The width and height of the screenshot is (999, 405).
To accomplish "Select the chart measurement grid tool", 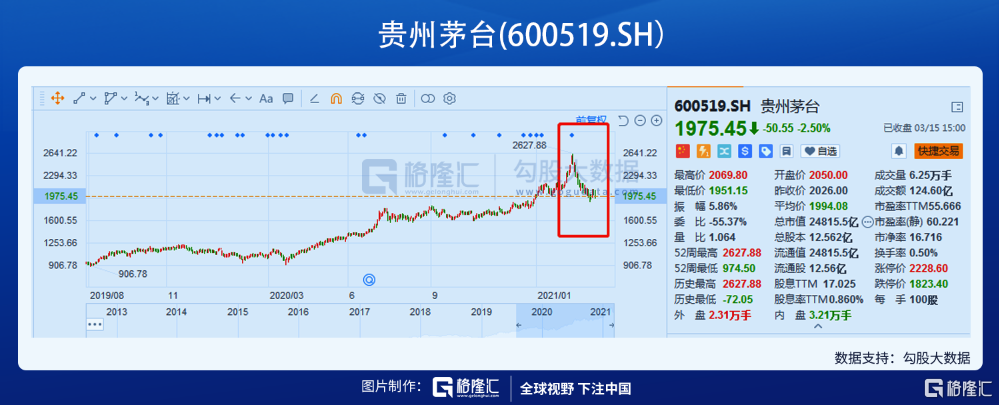I will click(x=173, y=99).
